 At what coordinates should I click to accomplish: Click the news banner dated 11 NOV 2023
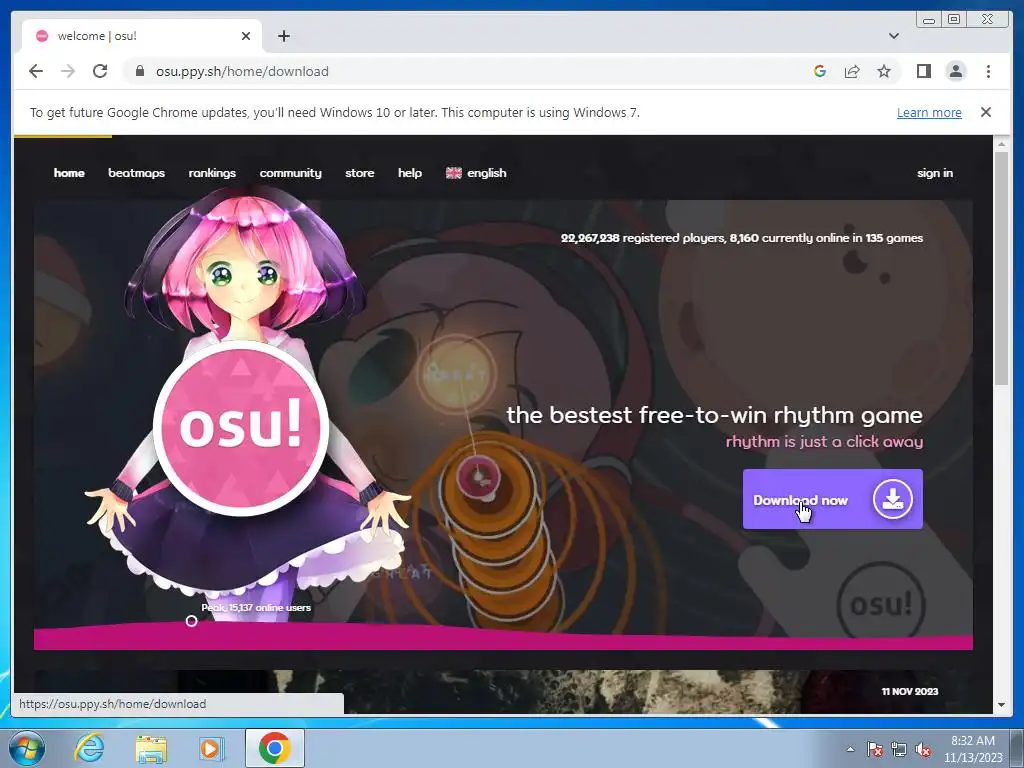[x=504, y=692]
